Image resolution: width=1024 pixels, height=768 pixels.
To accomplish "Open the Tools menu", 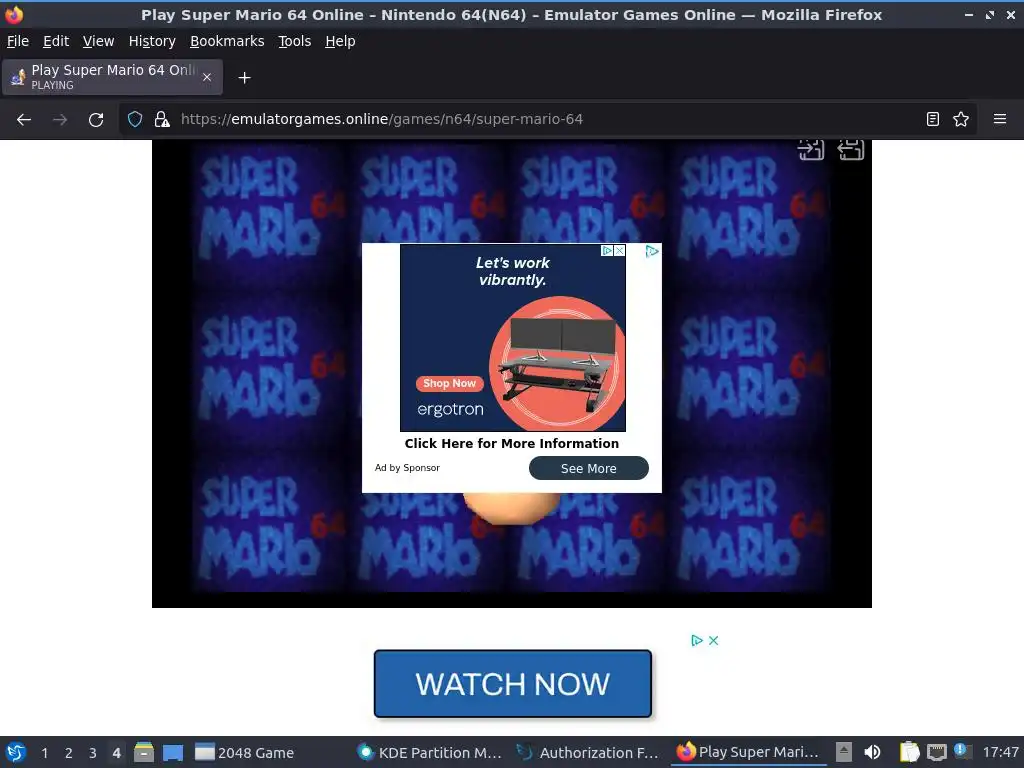I will 295,41.
